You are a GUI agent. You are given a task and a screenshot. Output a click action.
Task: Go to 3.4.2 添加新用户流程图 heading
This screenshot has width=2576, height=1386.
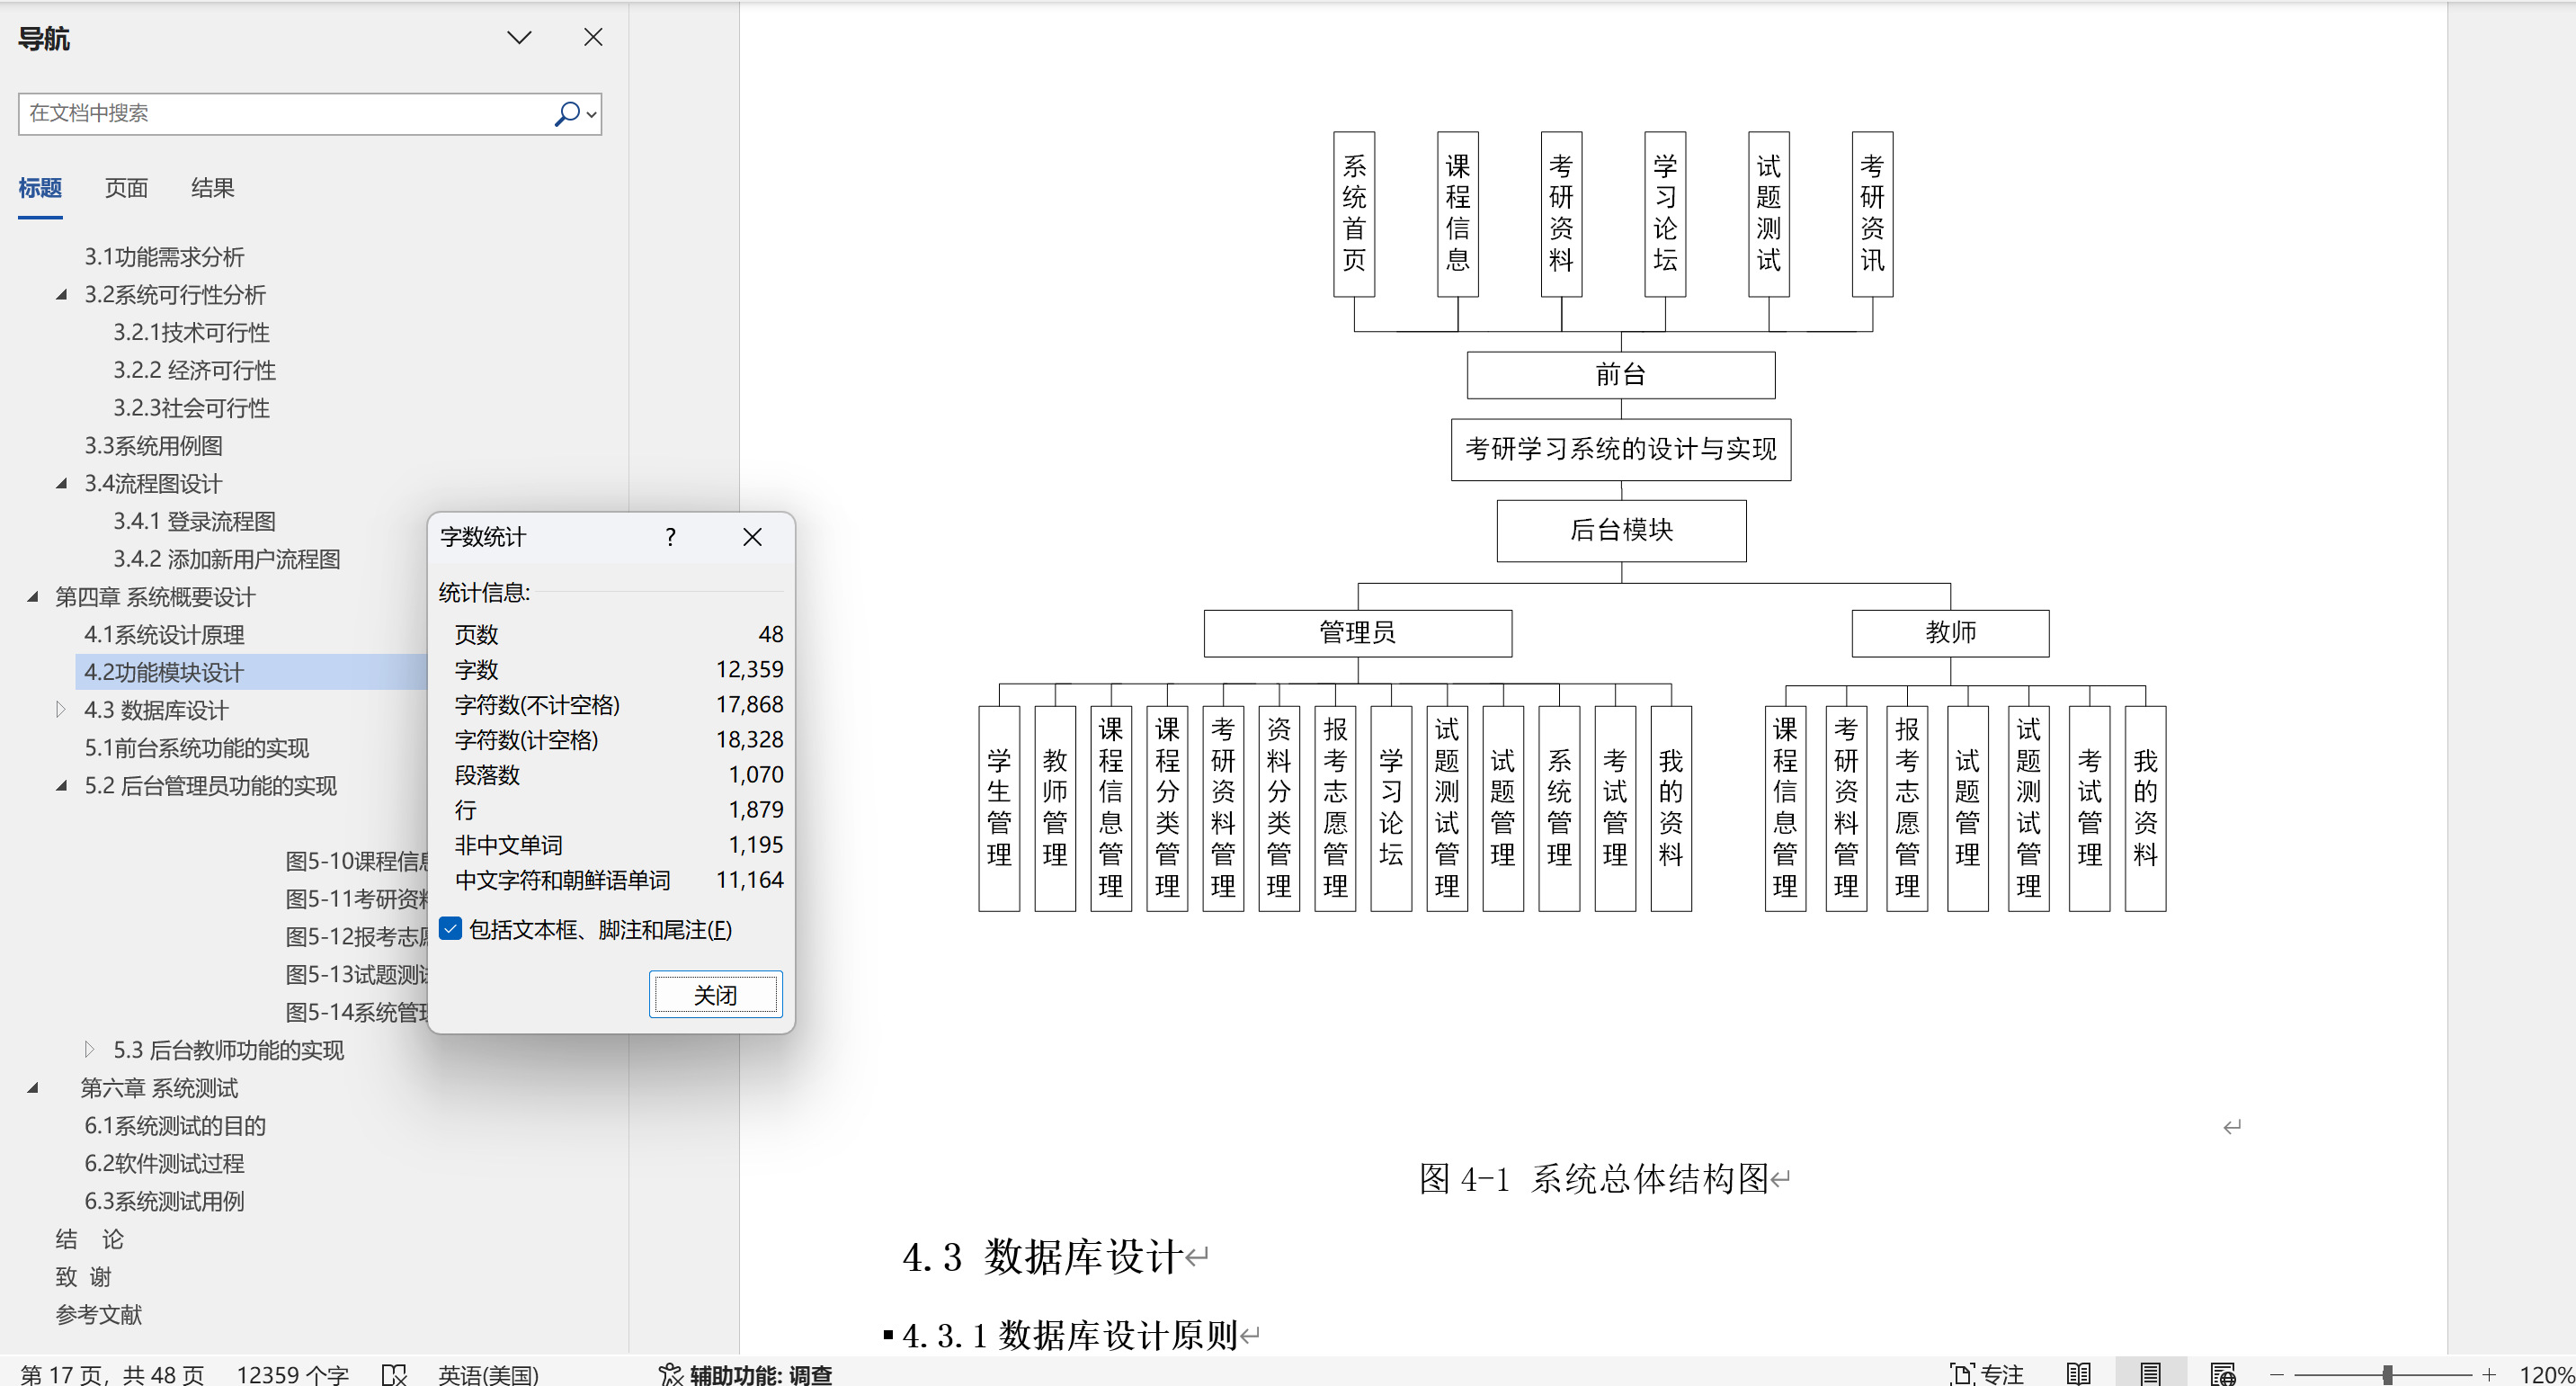click(226, 559)
